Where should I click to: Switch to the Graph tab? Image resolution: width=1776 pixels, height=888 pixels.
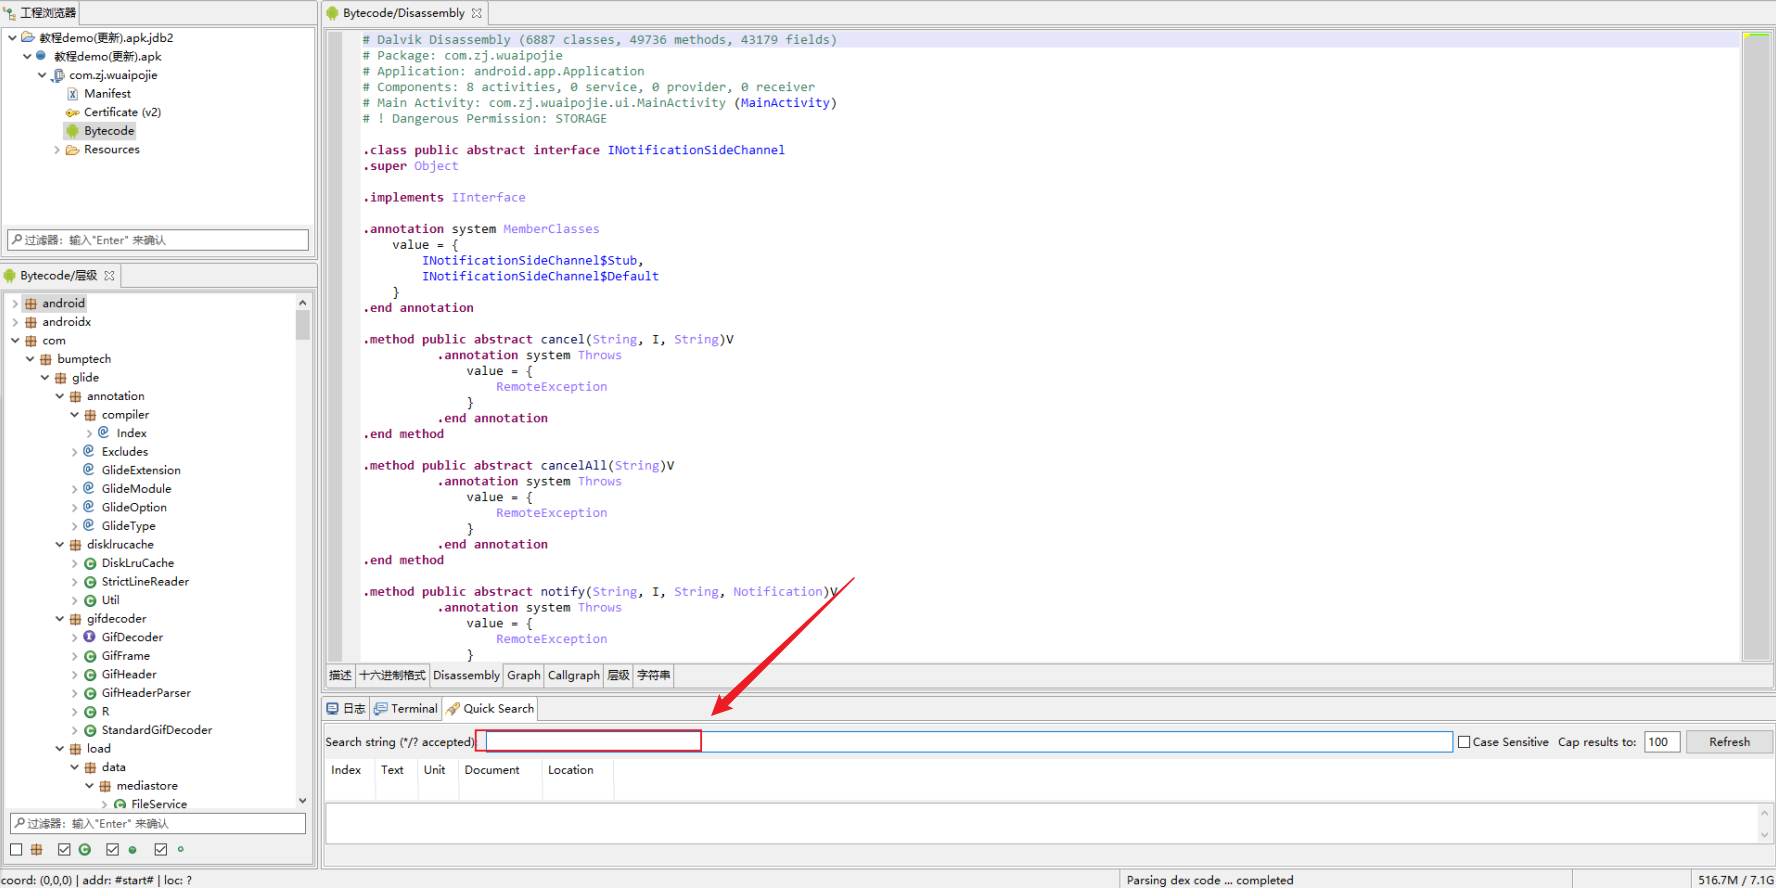[523, 676]
